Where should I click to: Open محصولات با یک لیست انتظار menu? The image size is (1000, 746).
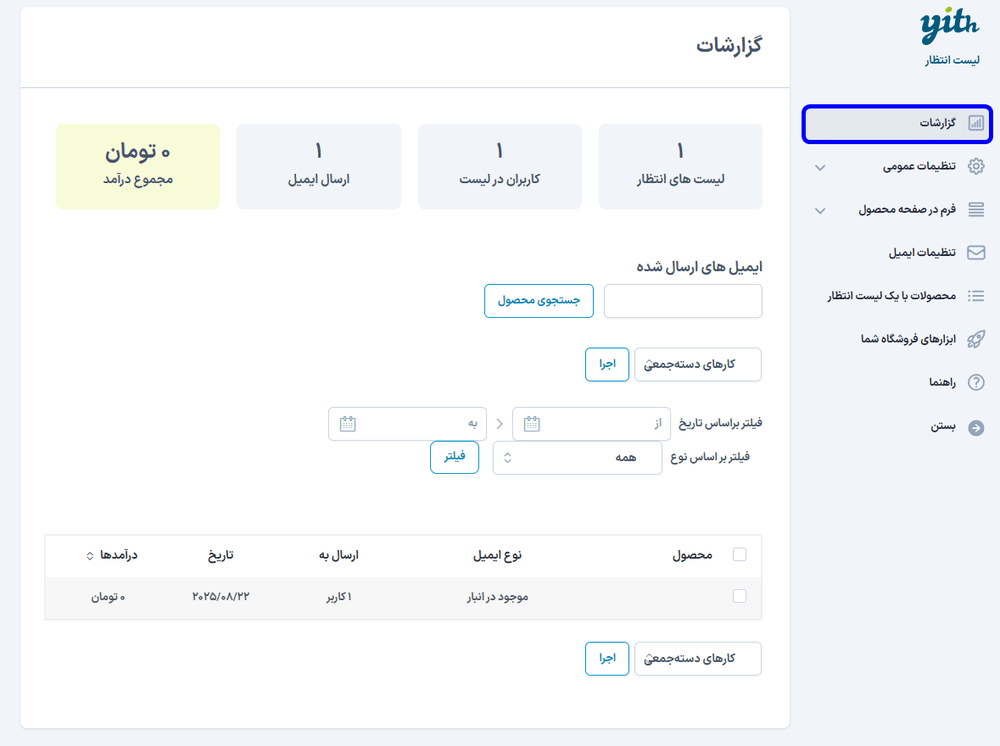click(x=897, y=296)
